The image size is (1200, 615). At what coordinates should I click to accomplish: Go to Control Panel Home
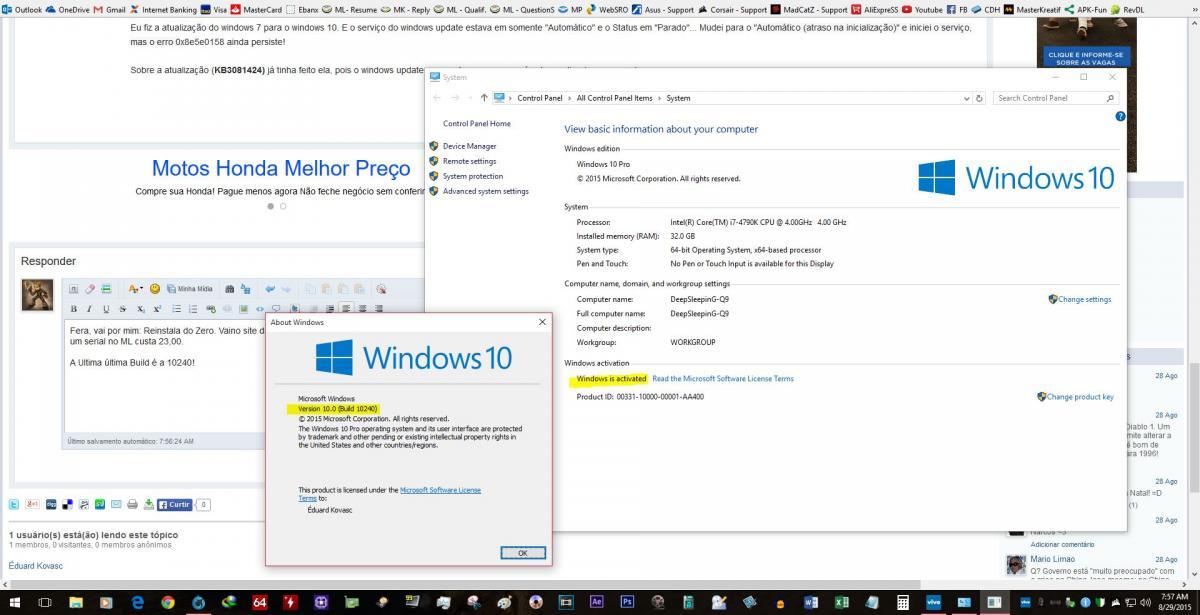click(476, 124)
